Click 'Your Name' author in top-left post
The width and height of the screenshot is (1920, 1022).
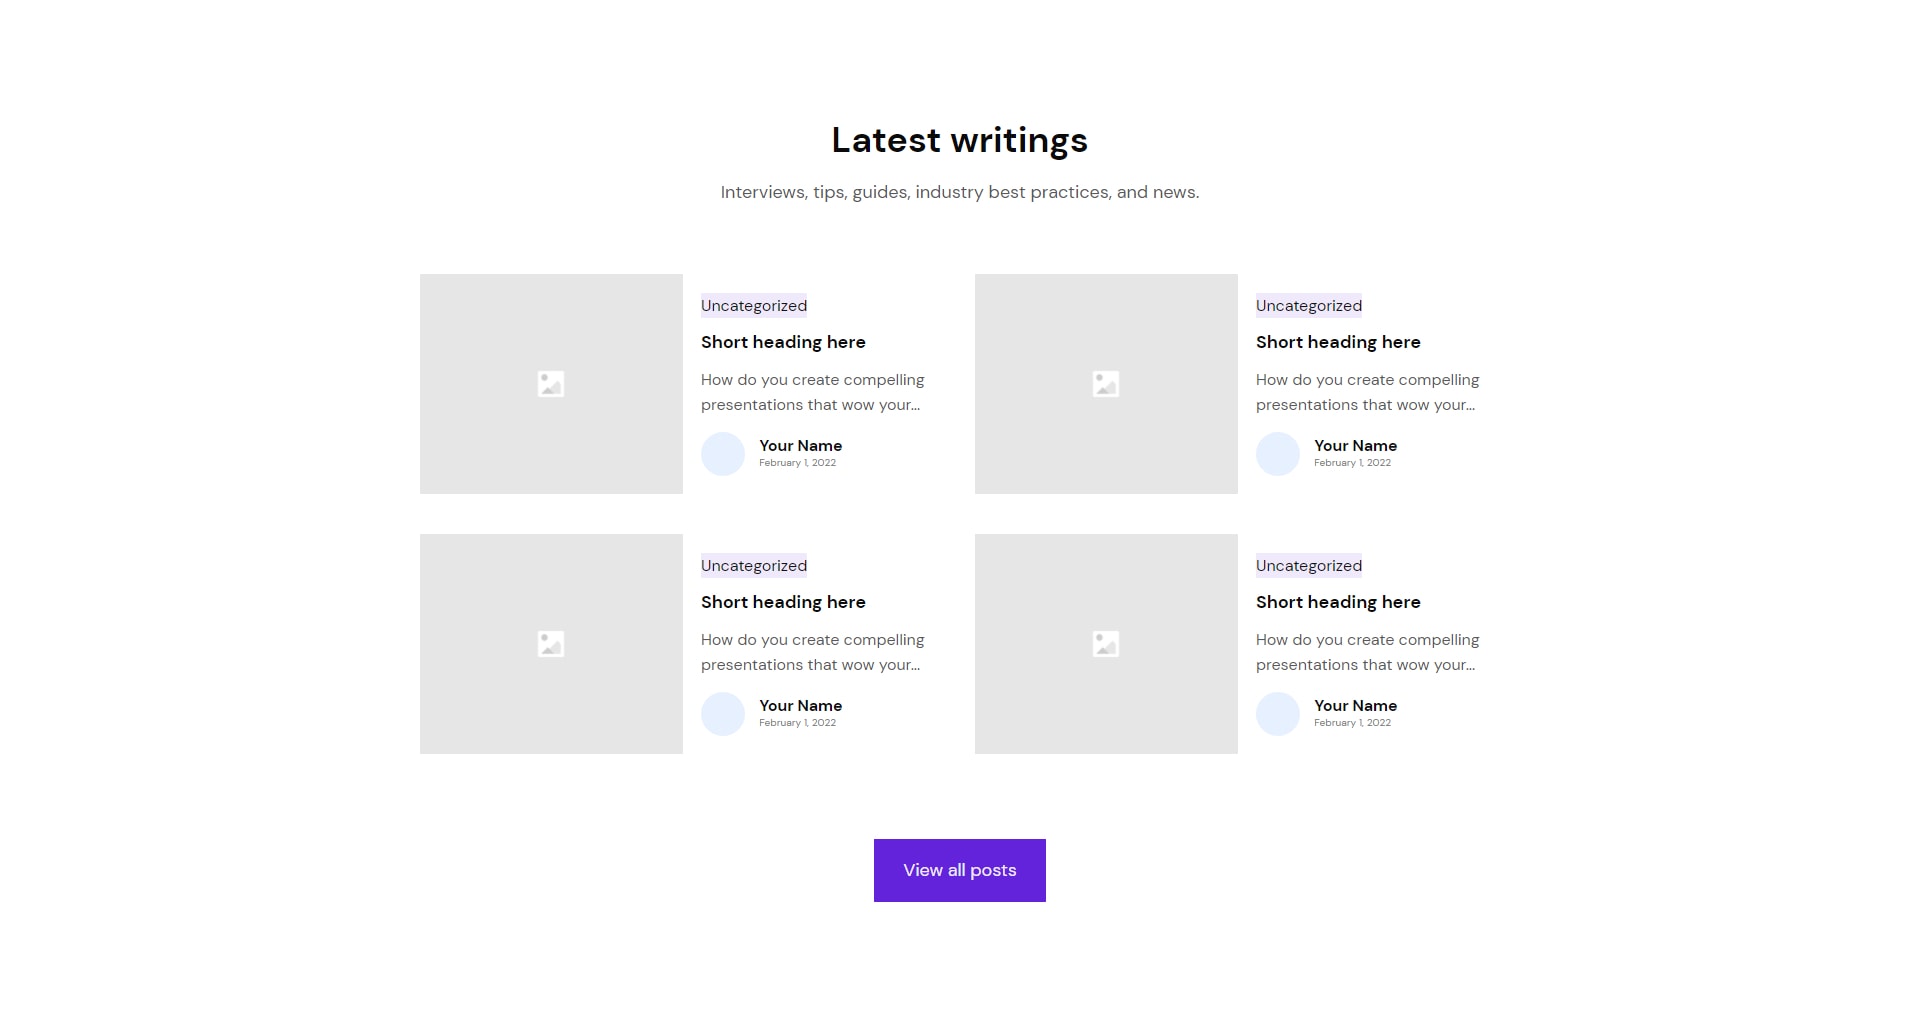[x=800, y=446]
